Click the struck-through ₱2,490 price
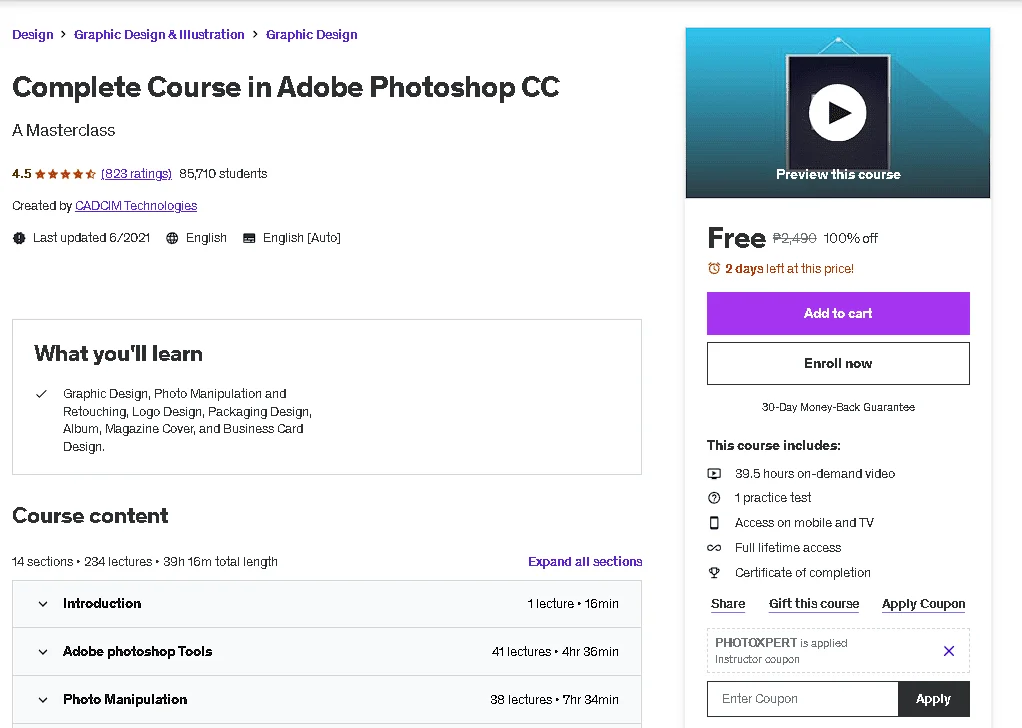Screen dimensions: 1022x728 click(x=795, y=239)
